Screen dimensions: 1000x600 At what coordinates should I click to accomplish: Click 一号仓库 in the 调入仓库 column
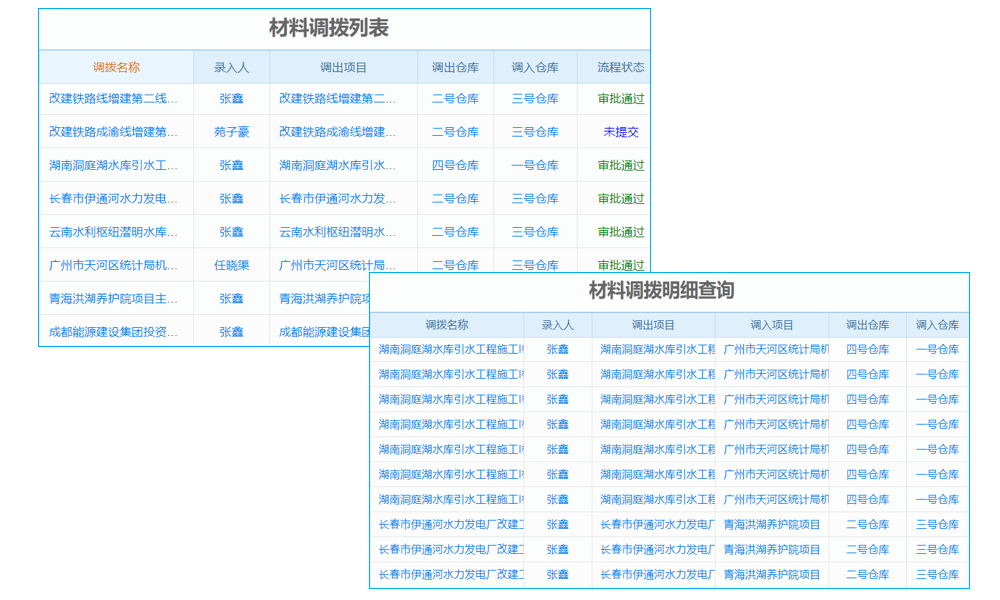pyautogui.click(x=537, y=165)
